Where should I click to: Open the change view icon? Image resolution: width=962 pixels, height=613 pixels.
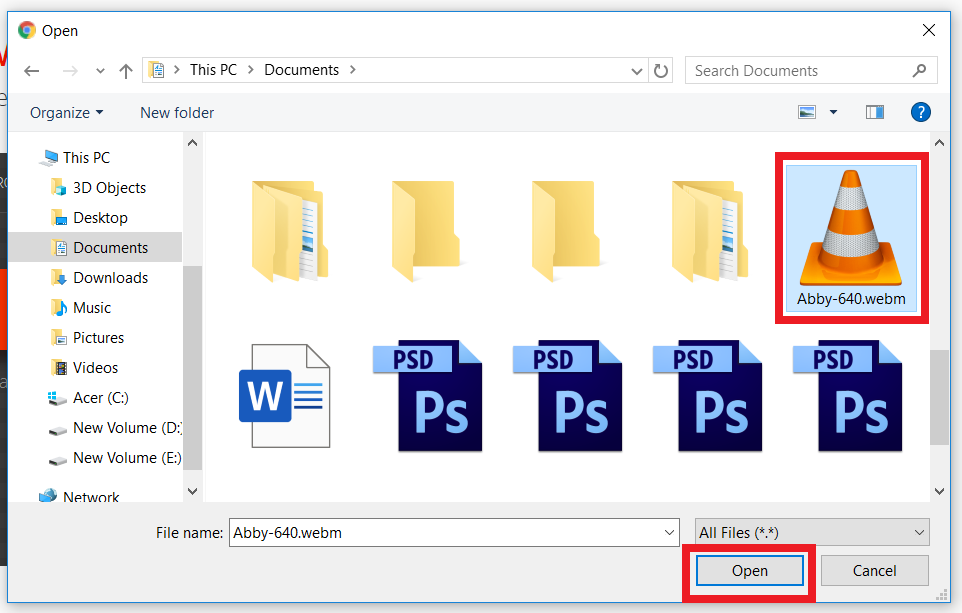(x=807, y=112)
